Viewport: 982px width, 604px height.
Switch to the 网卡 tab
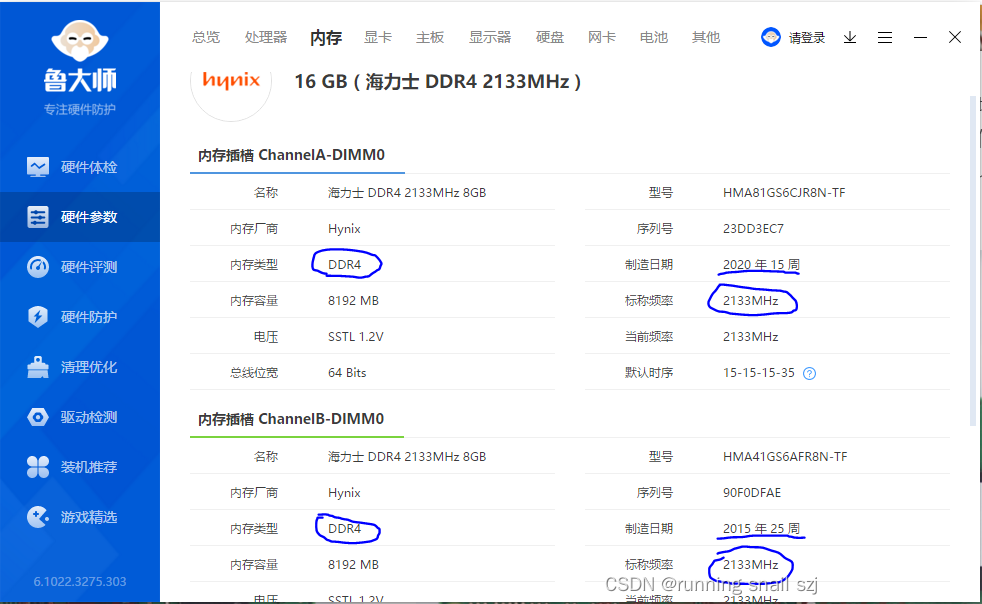coord(602,38)
